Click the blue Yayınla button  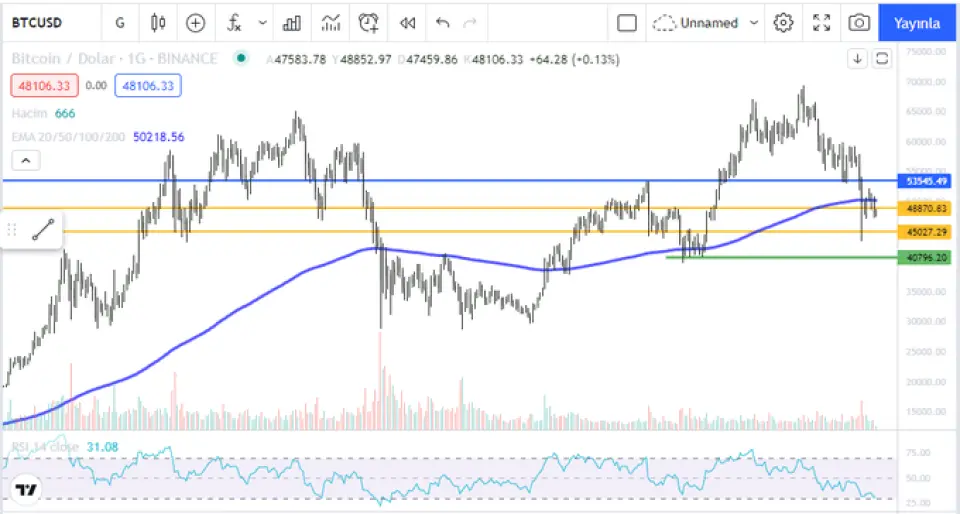pyautogui.click(x=917, y=22)
